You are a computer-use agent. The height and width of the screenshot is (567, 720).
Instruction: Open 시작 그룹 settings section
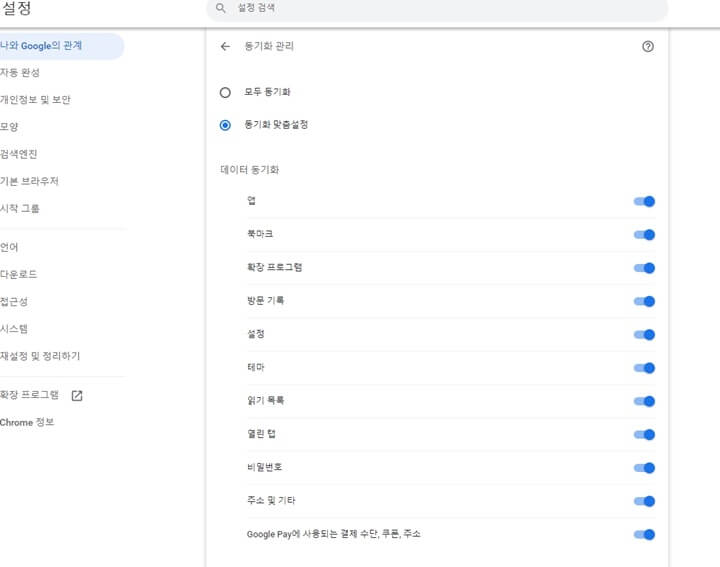point(20,208)
